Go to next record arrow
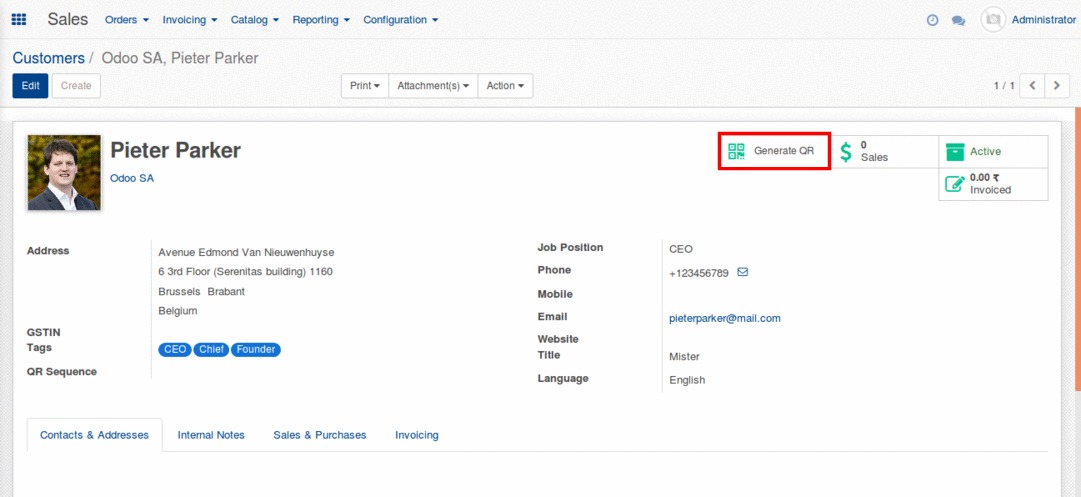The width and height of the screenshot is (1081, 497). coord(1056,85)
